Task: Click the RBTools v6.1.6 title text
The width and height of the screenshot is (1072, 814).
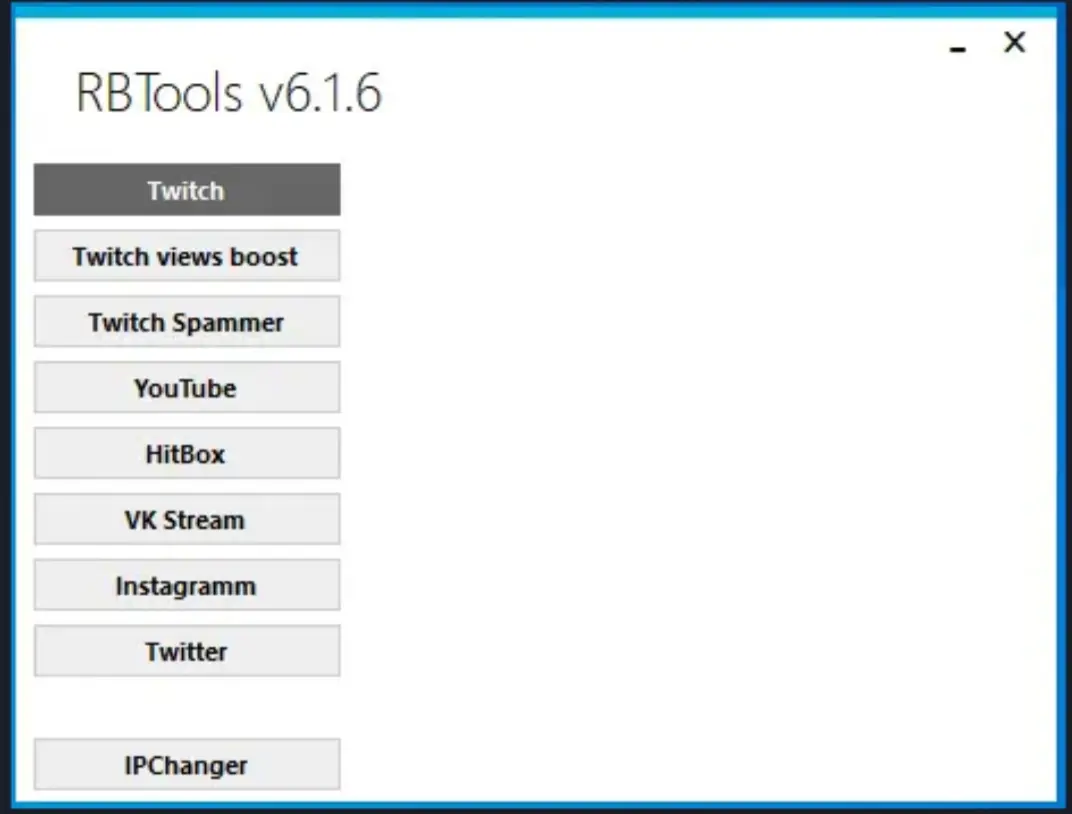Action: pos(228,93)
